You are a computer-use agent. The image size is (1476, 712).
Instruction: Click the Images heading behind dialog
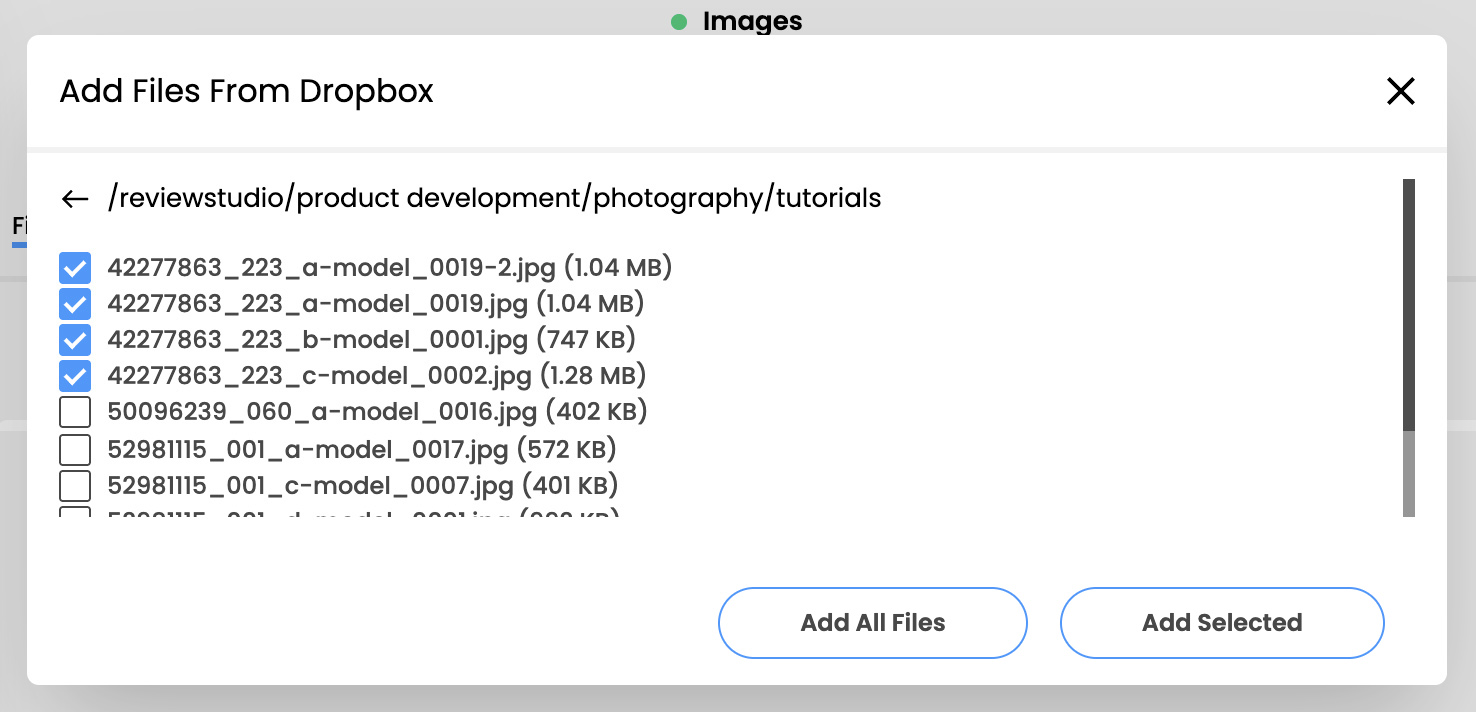coord(752,21)
